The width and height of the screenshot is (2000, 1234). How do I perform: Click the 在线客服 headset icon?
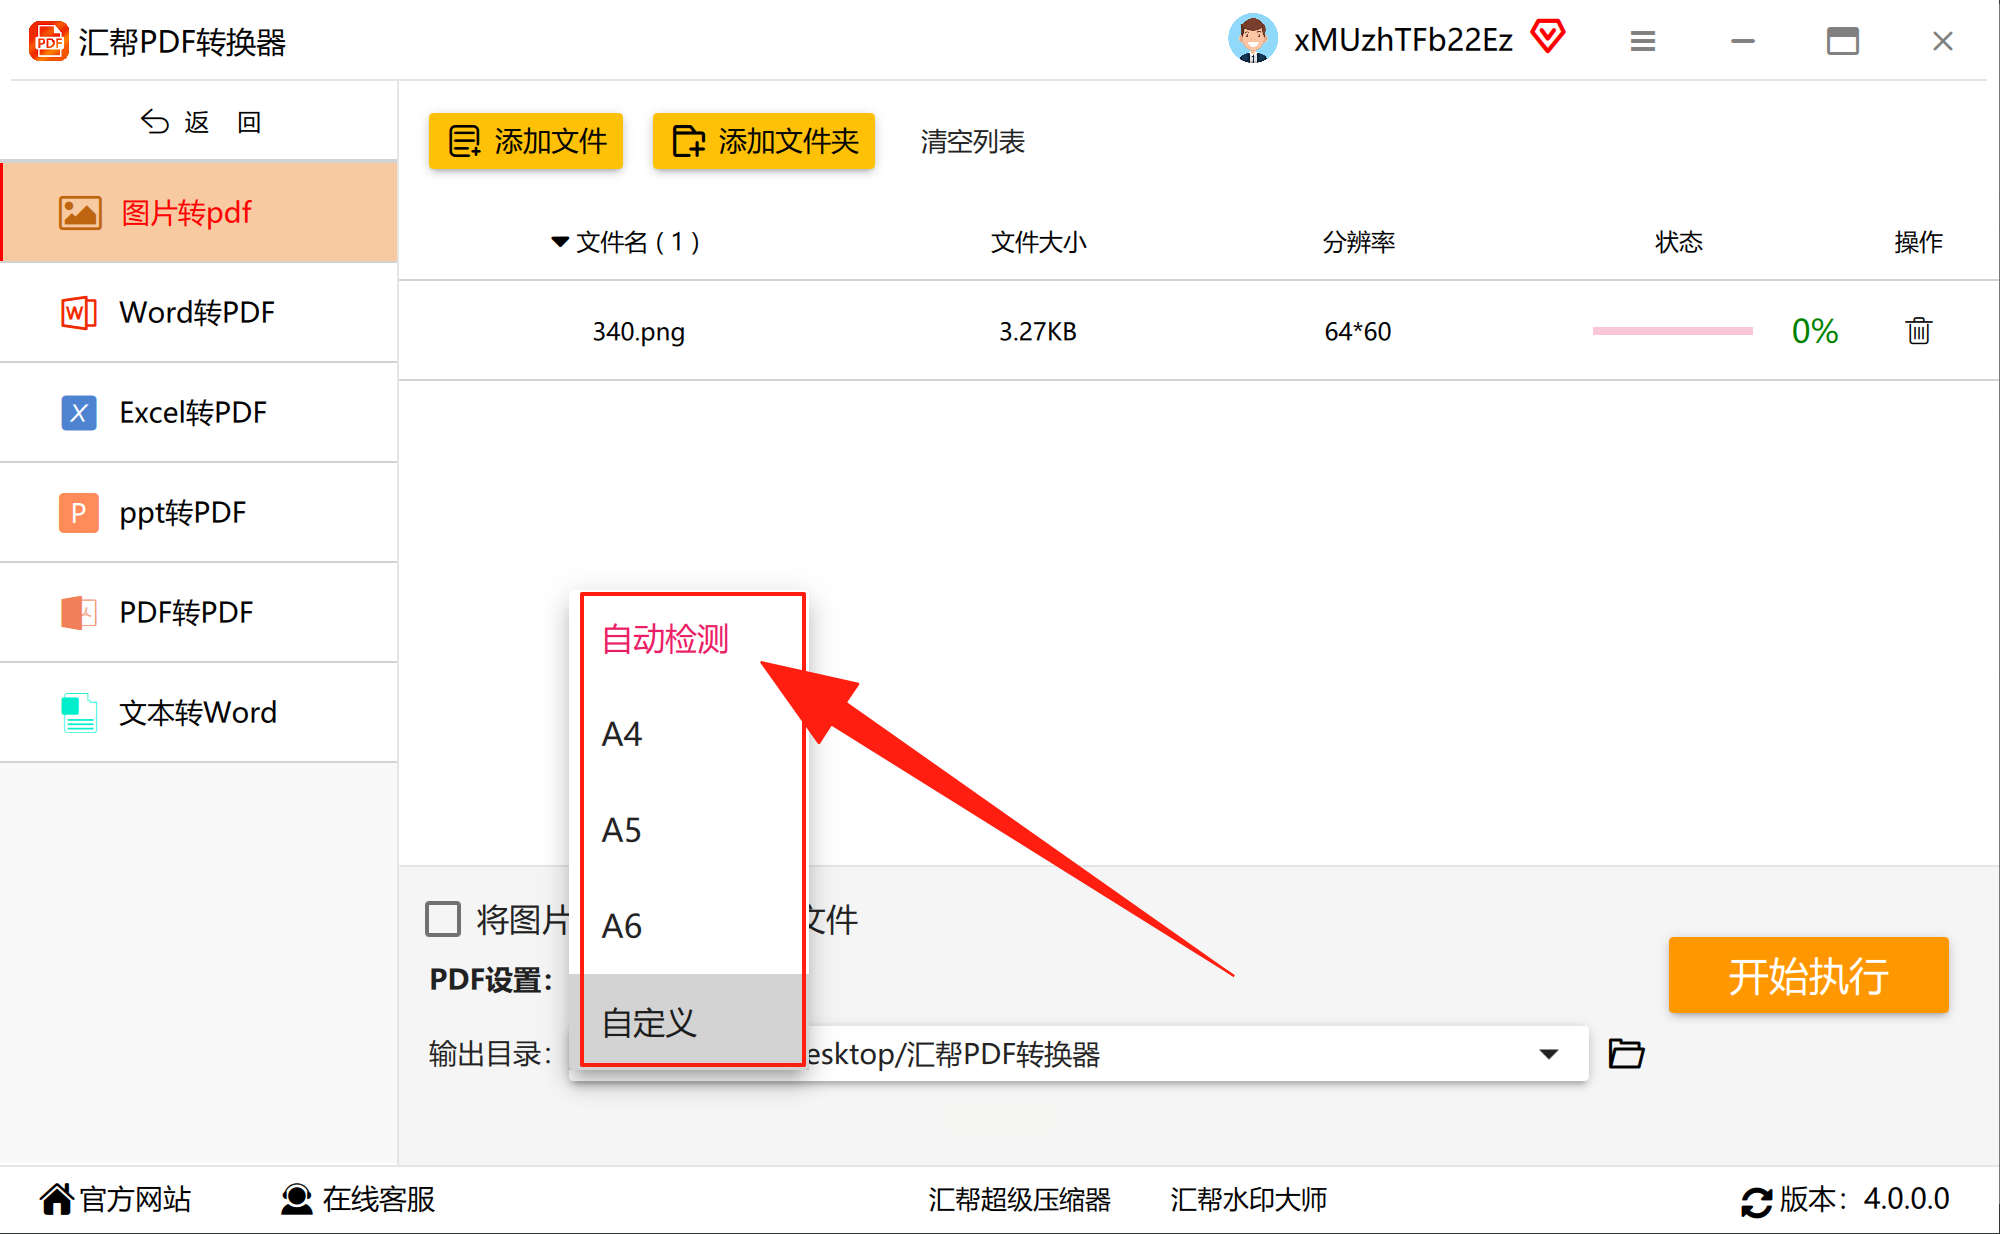[x=296, y=1199]
